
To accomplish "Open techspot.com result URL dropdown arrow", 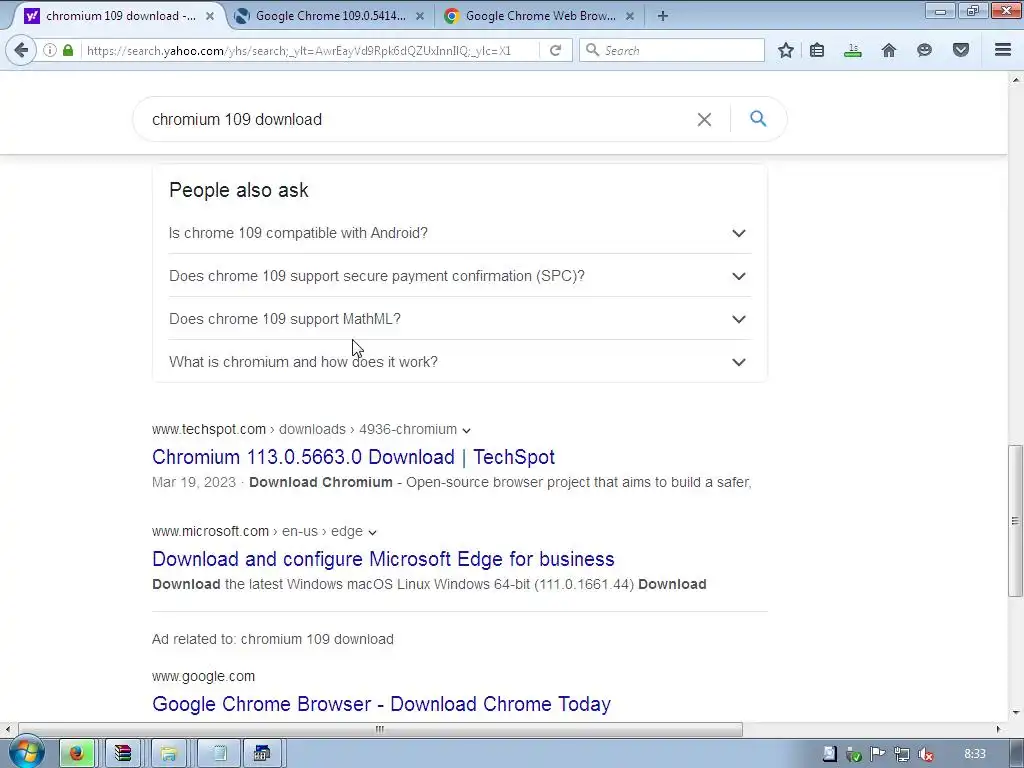I will (x=466, y=430).
